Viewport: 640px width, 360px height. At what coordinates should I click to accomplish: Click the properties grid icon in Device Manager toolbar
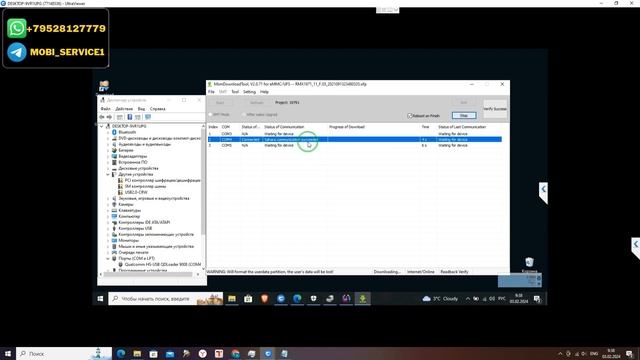pos(120,117)
